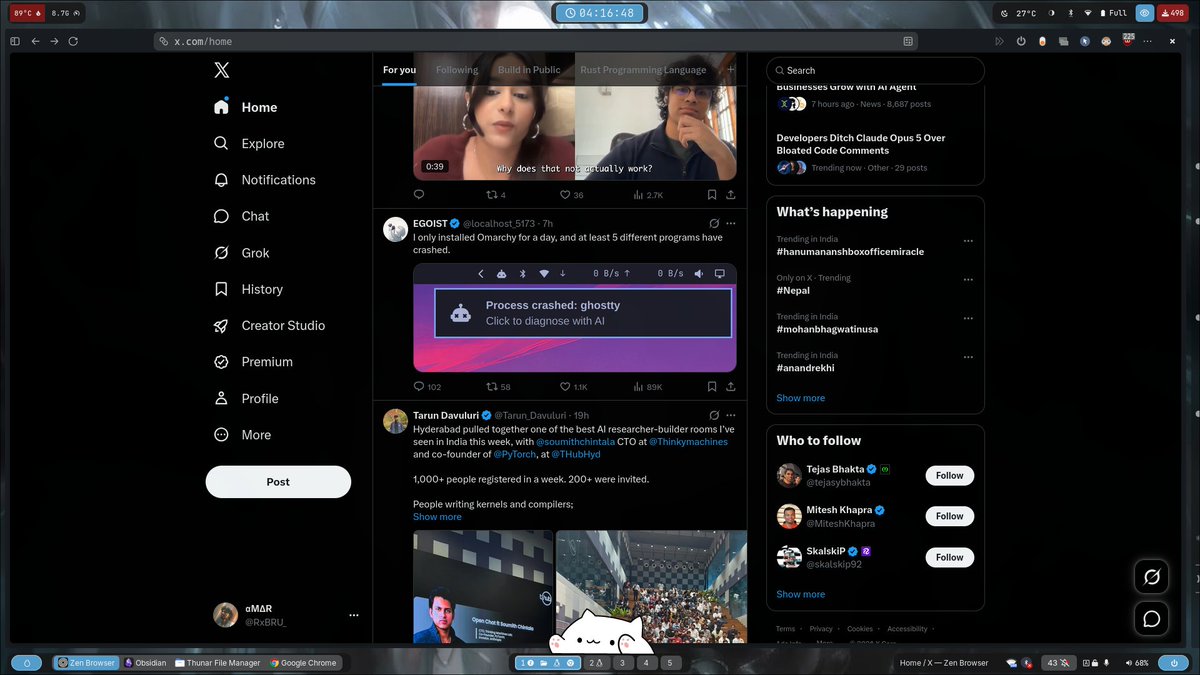Switch to For you tab
Viewport: 1200px width, 675px height.
coord(399,70)
